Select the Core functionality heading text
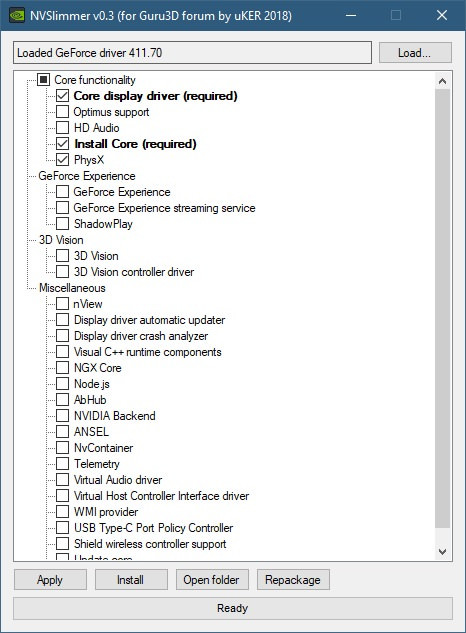 95,80
